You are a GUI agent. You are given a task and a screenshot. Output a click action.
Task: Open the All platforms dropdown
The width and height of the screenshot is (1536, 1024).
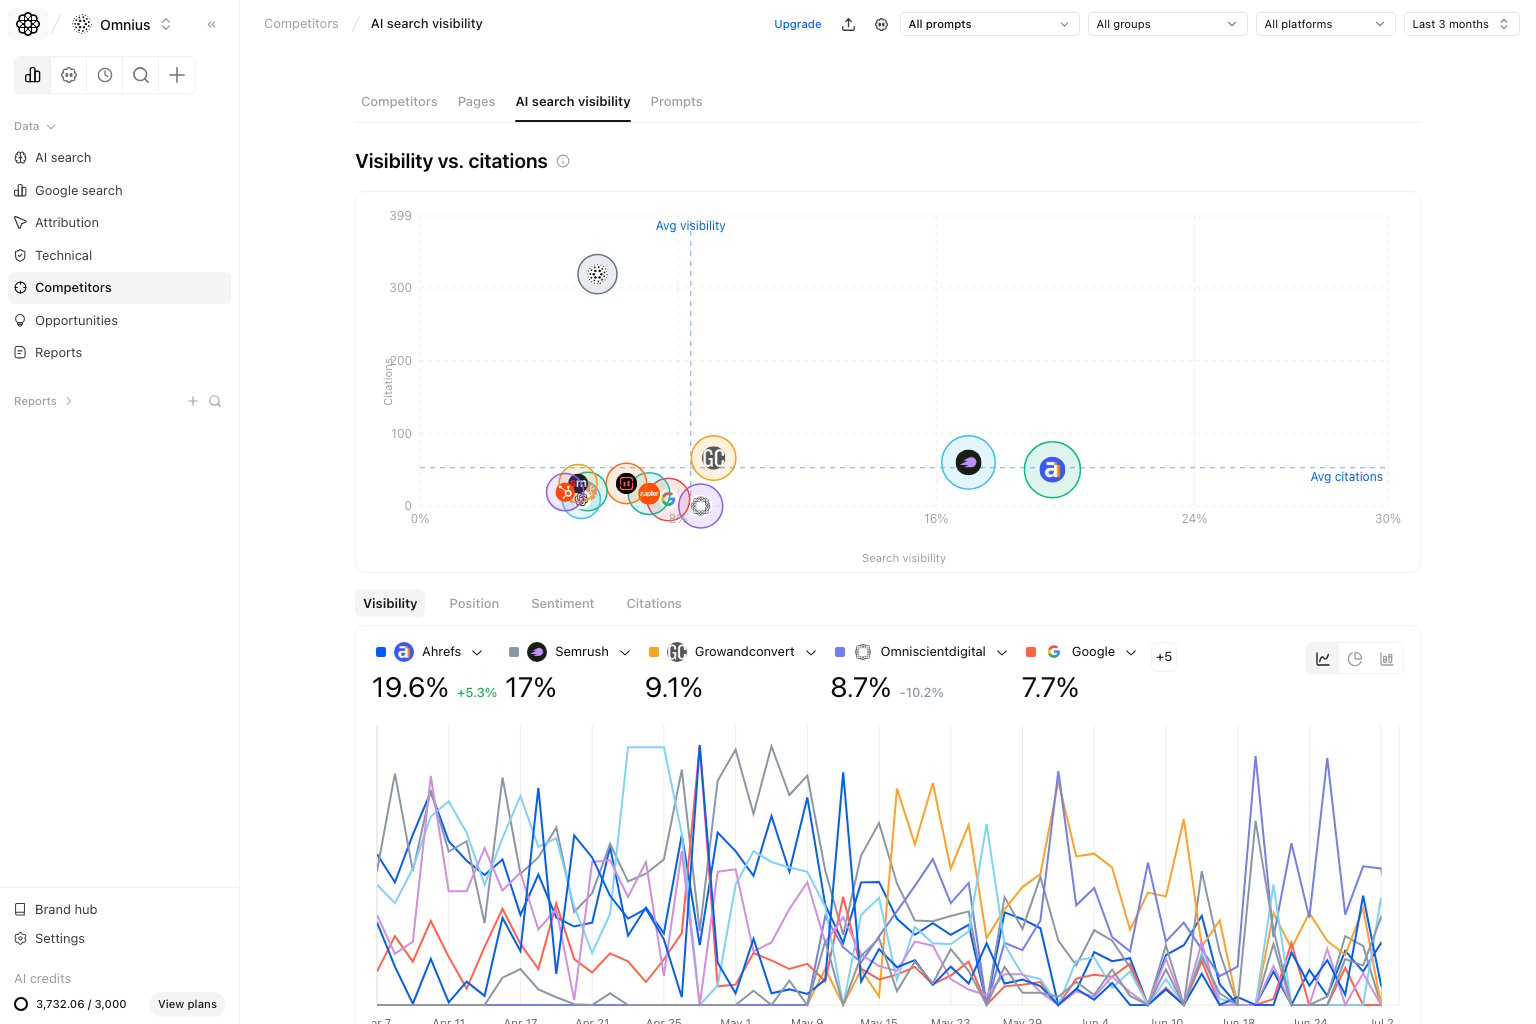pyautogui.click(x=1325, y=24)
